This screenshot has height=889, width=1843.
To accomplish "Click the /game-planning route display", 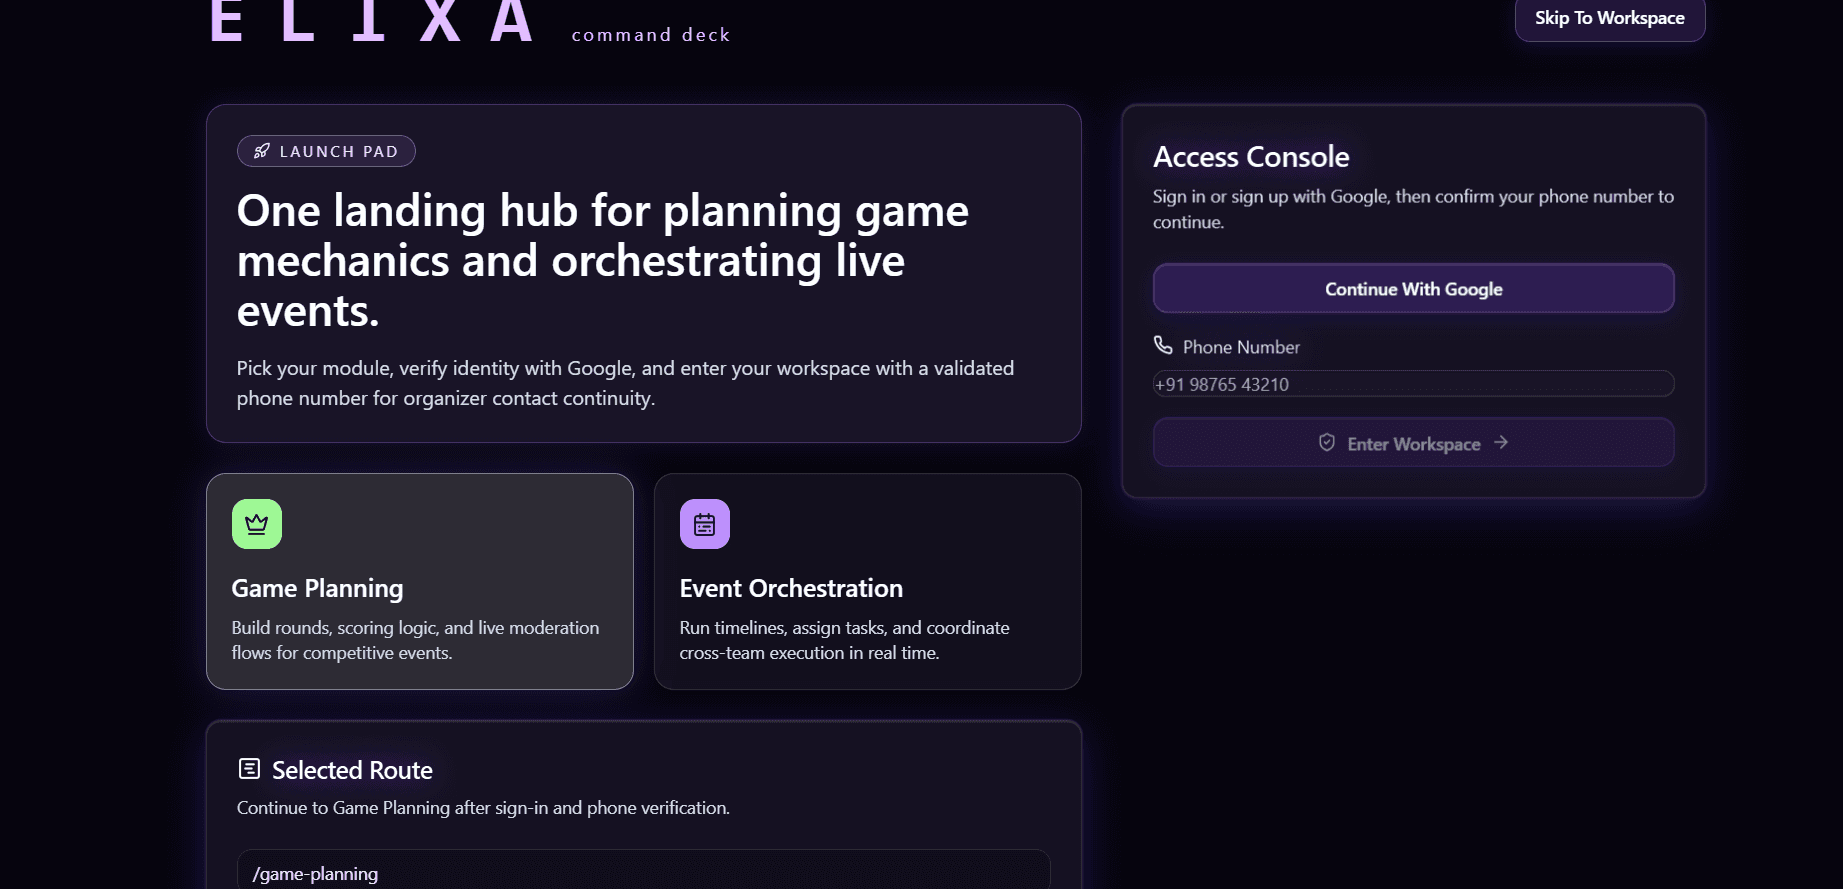I will pos(315,873).
